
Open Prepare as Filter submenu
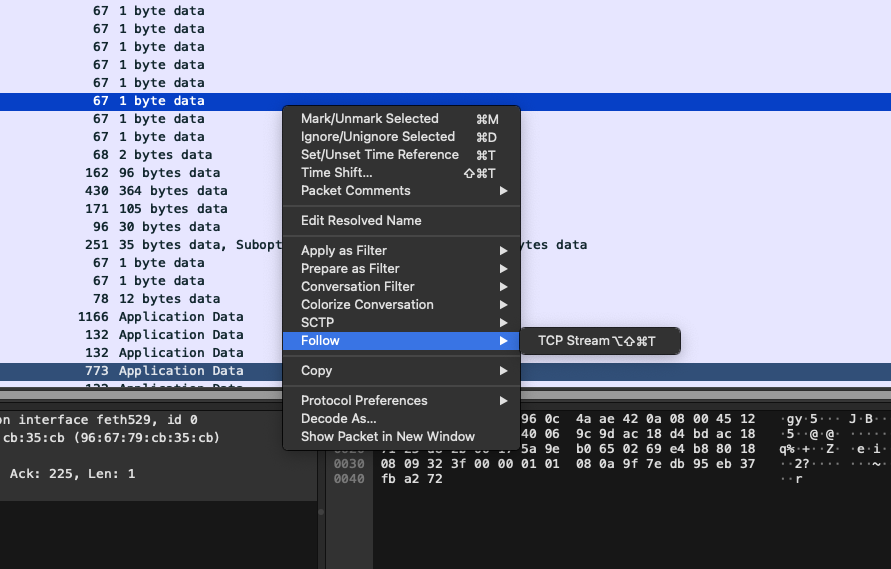(x=350, y=269)
